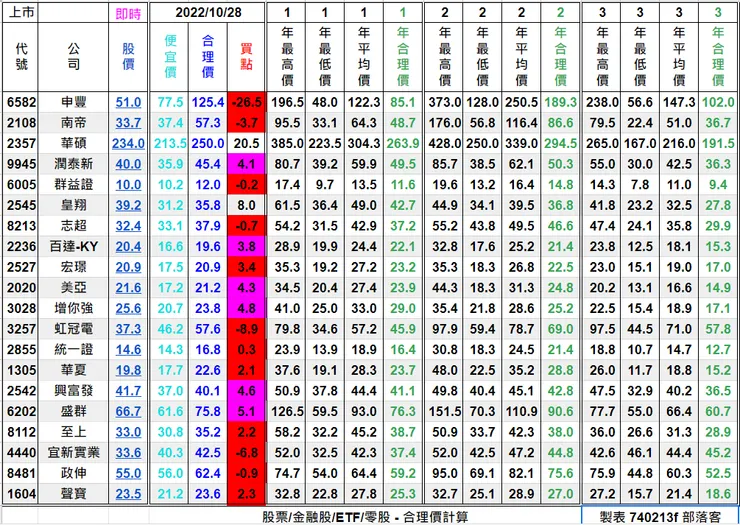Screen dimensions: 740x525
Task: Select stock code cell 6582
Action: 20,102
